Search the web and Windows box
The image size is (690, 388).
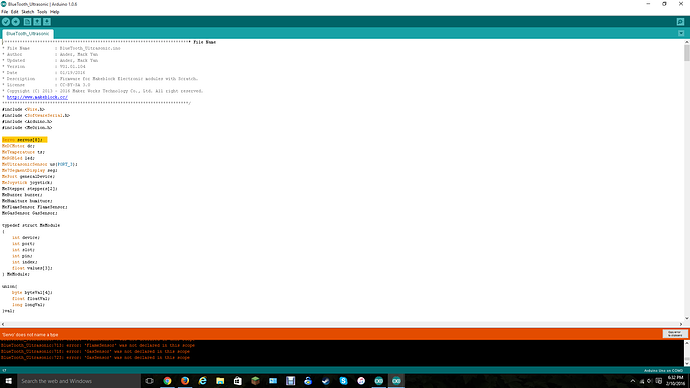click(x=78, y=381)
